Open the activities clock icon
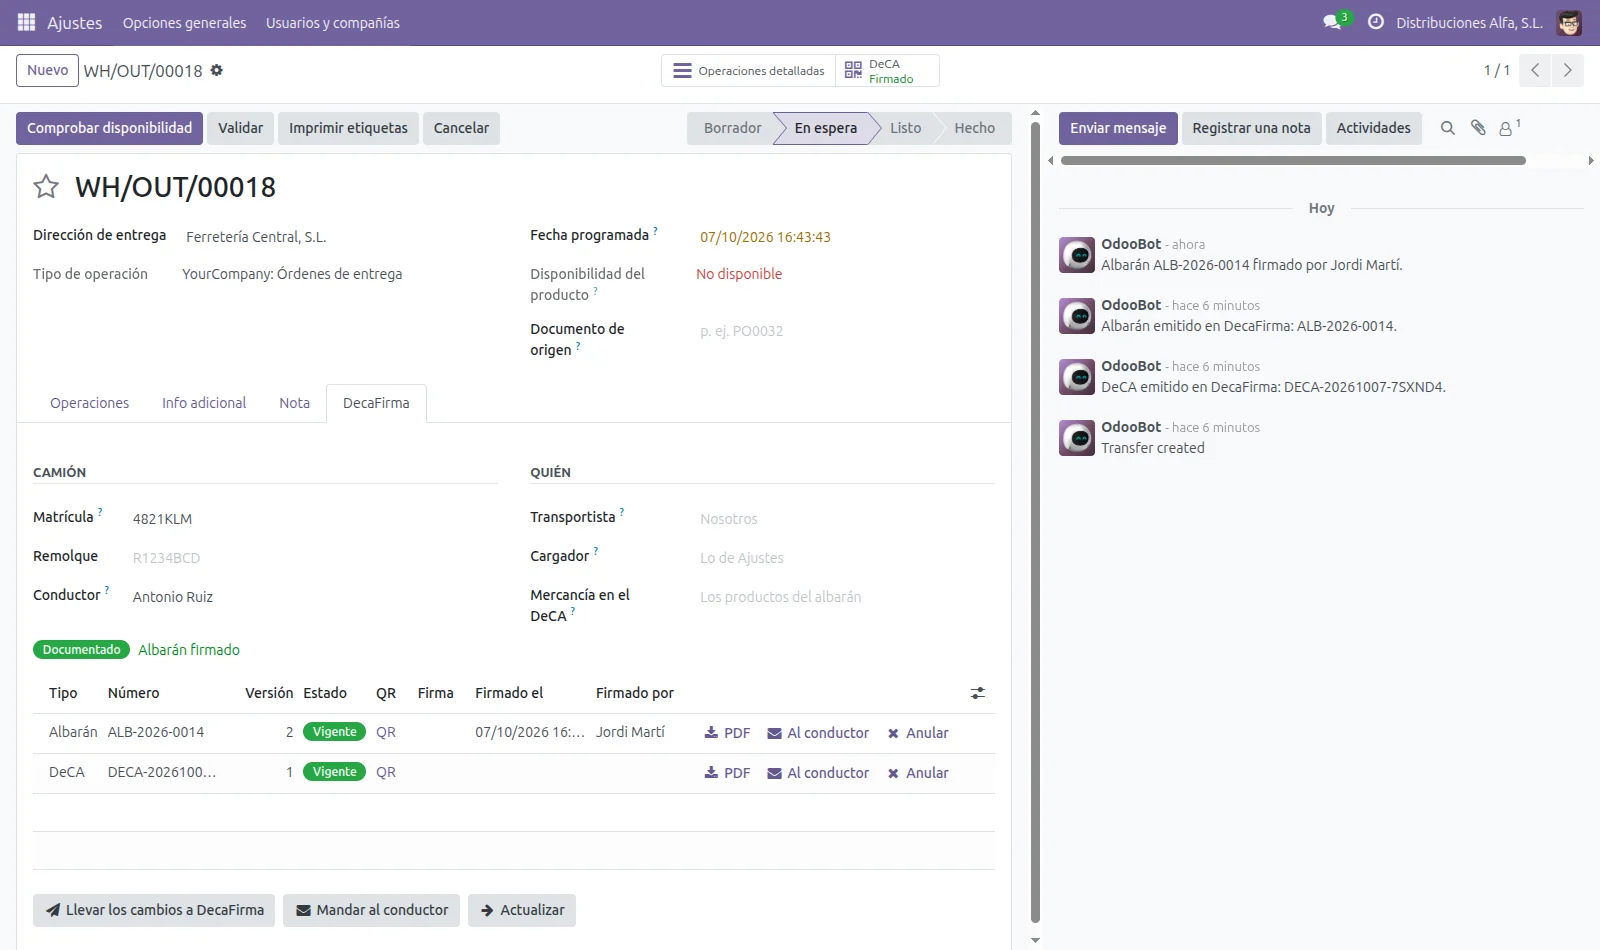The image size is (1600, 950). coord(1376,22)
